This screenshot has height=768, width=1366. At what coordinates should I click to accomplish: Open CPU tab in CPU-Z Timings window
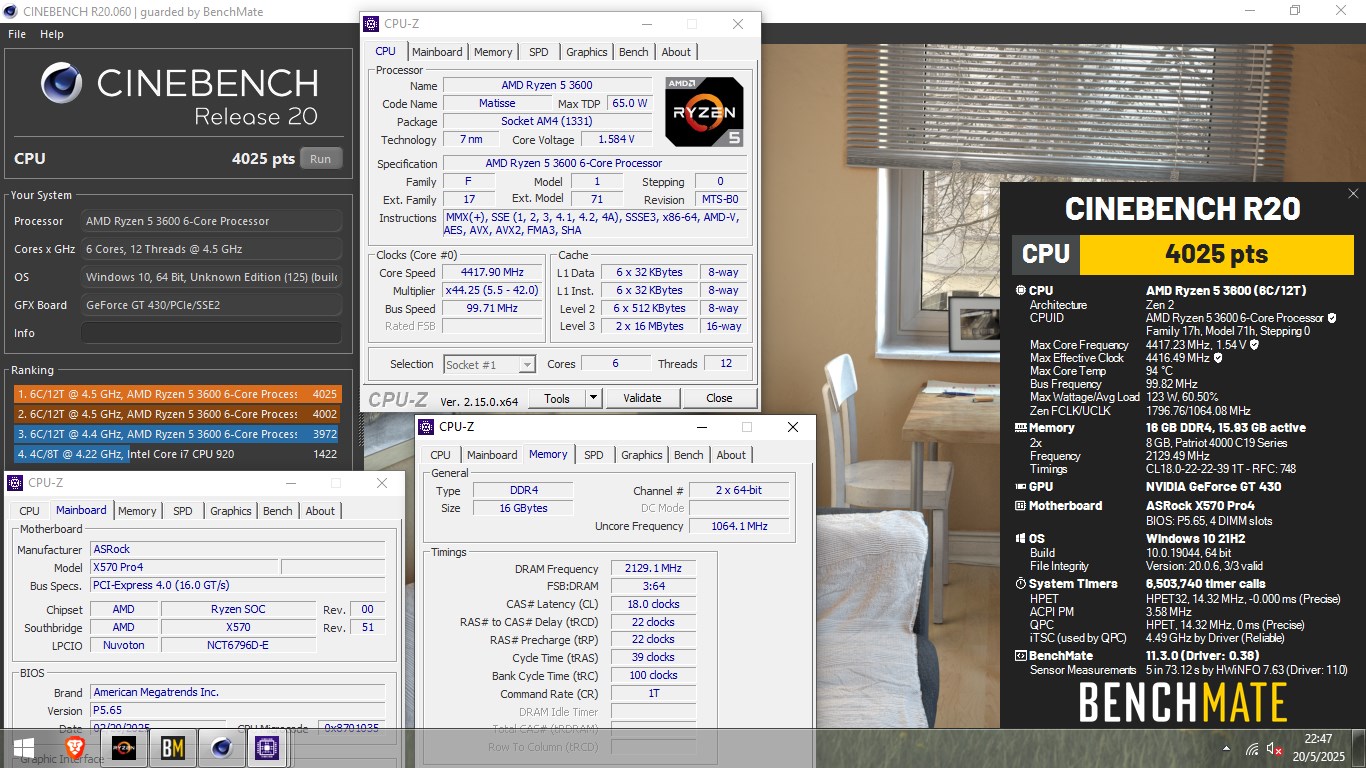coord(440,455)
